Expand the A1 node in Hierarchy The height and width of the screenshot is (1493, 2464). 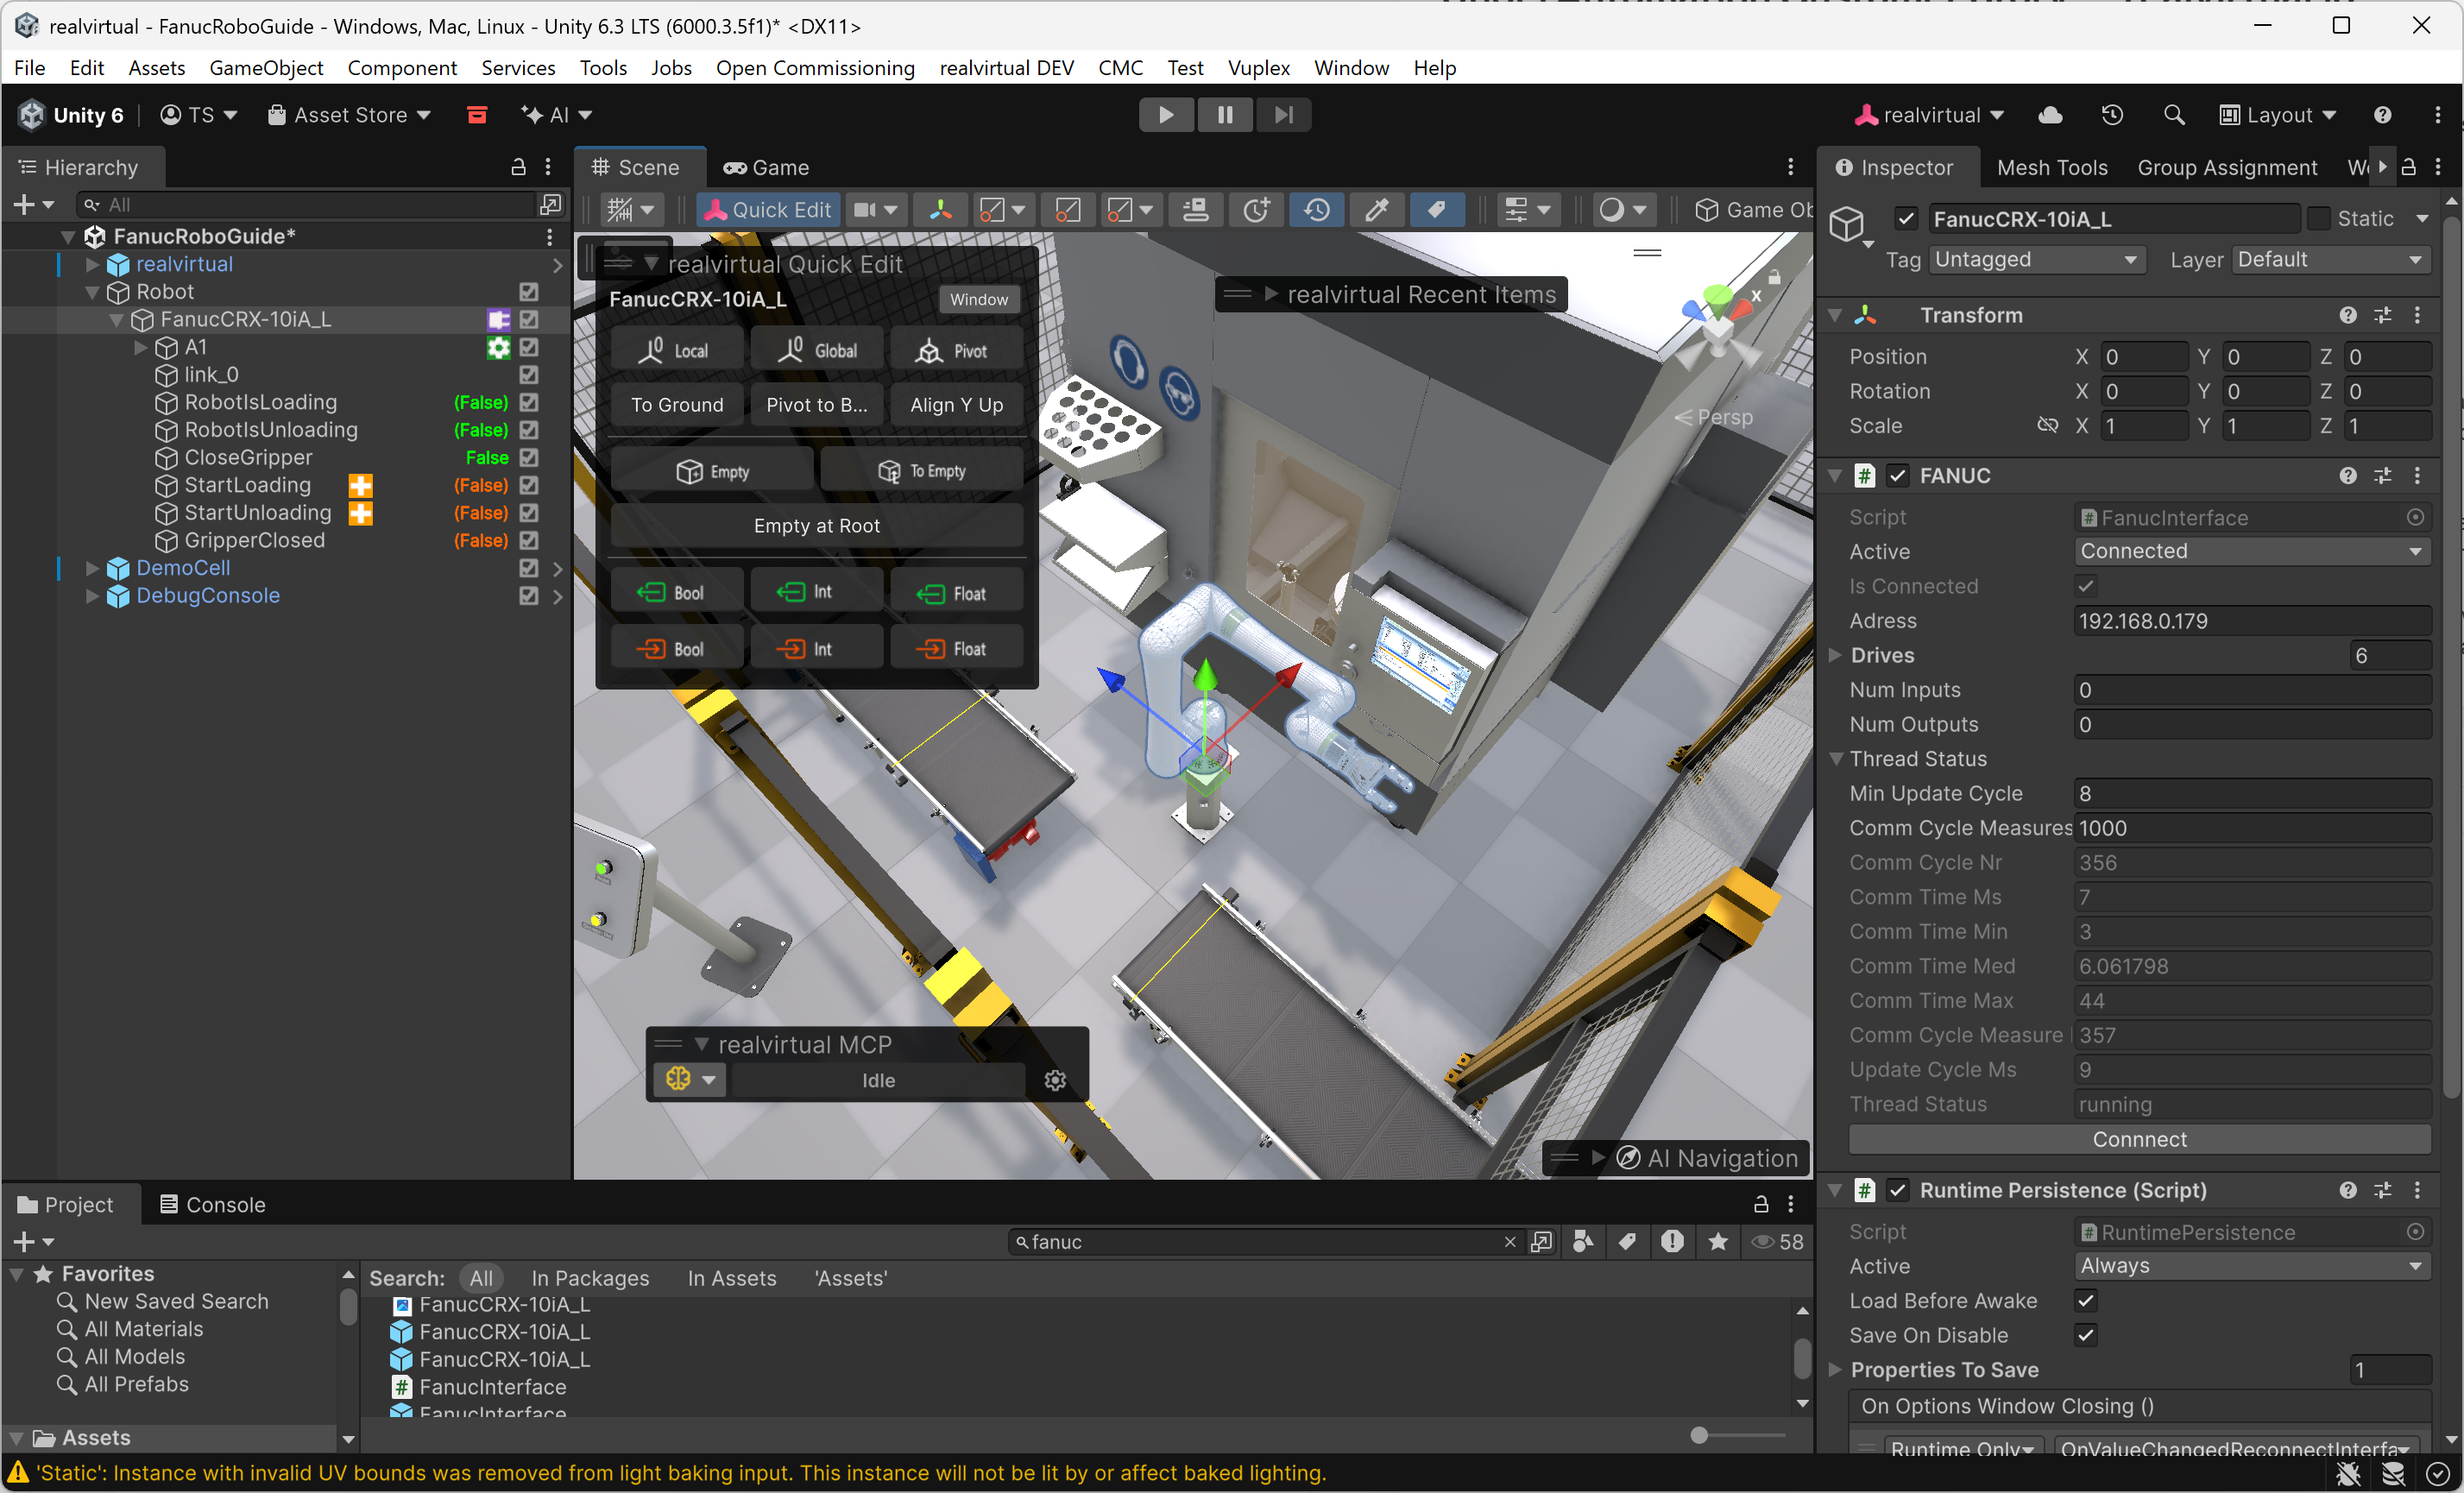click(x=141, y=347)
